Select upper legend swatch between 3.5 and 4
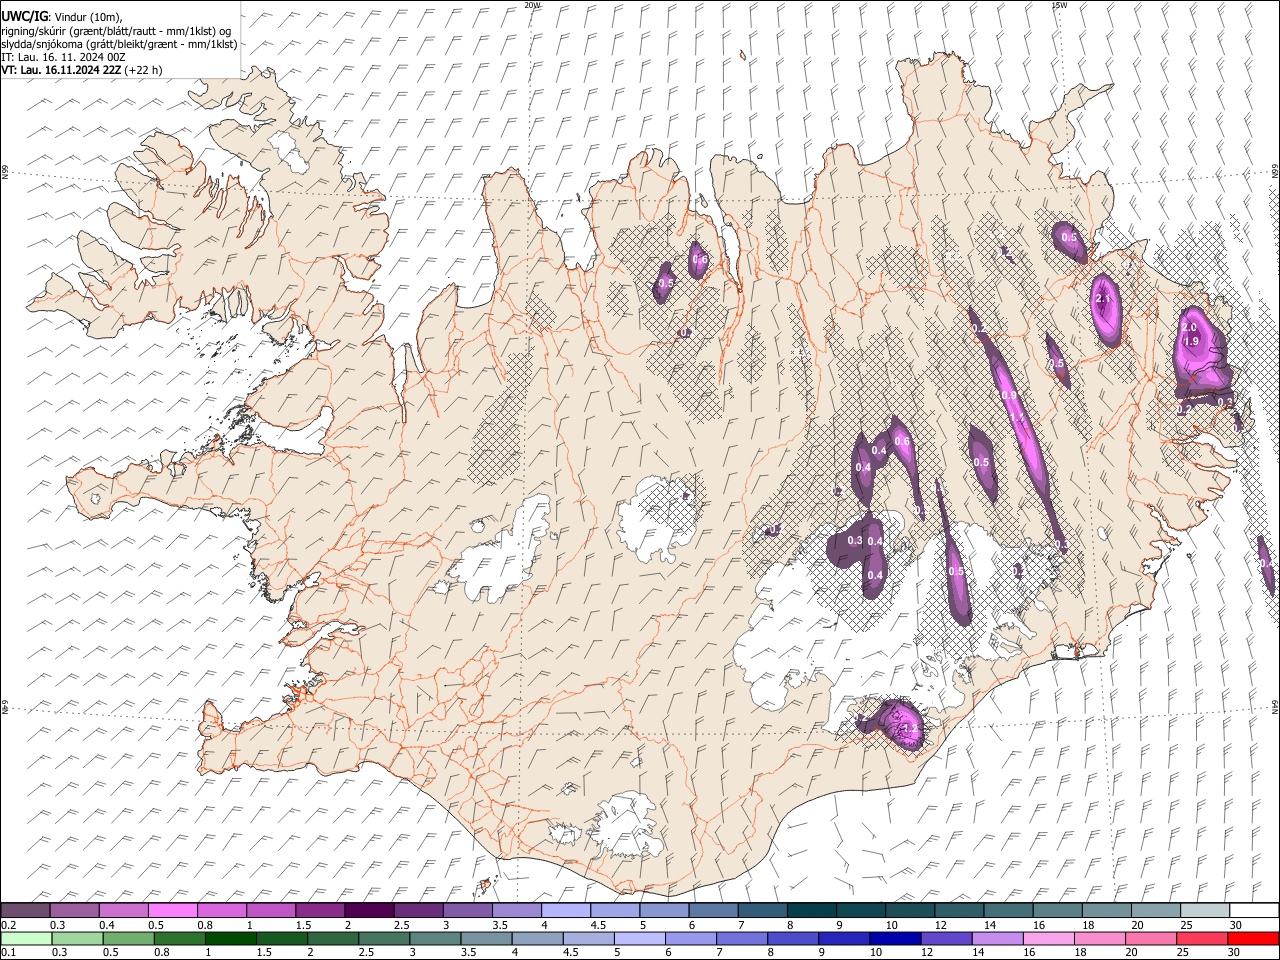Image resolution: width=1280 pixels, height=960 pixels. 516,911
